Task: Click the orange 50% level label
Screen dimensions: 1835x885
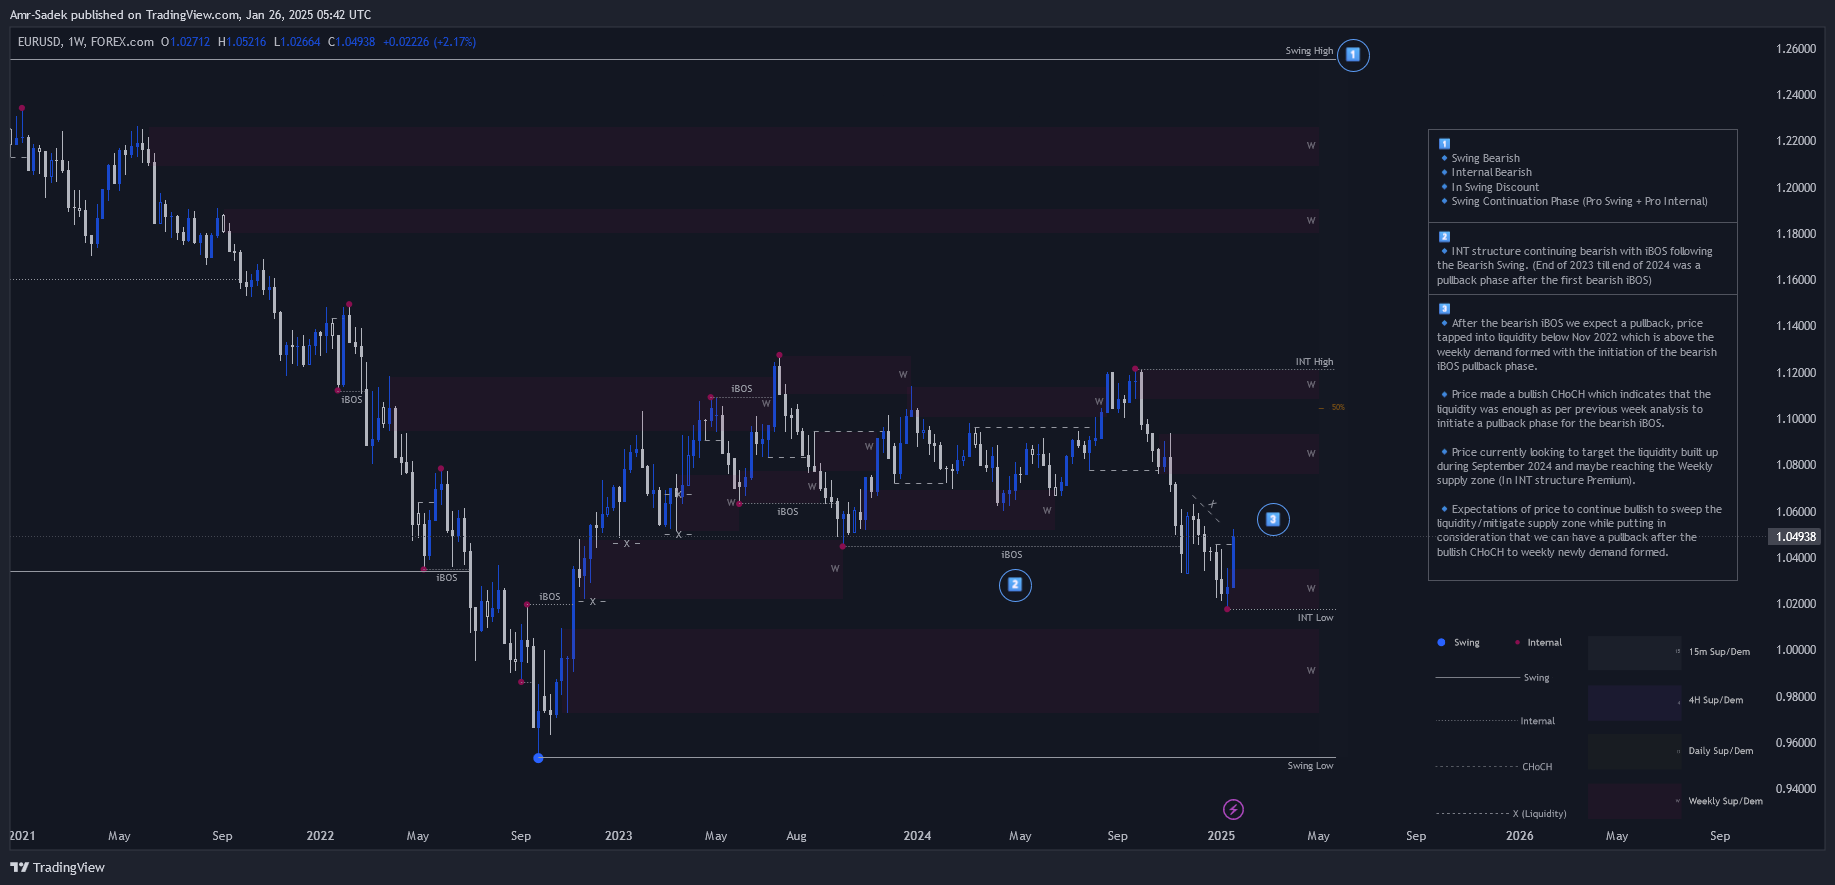Action: click(1337, 408)
